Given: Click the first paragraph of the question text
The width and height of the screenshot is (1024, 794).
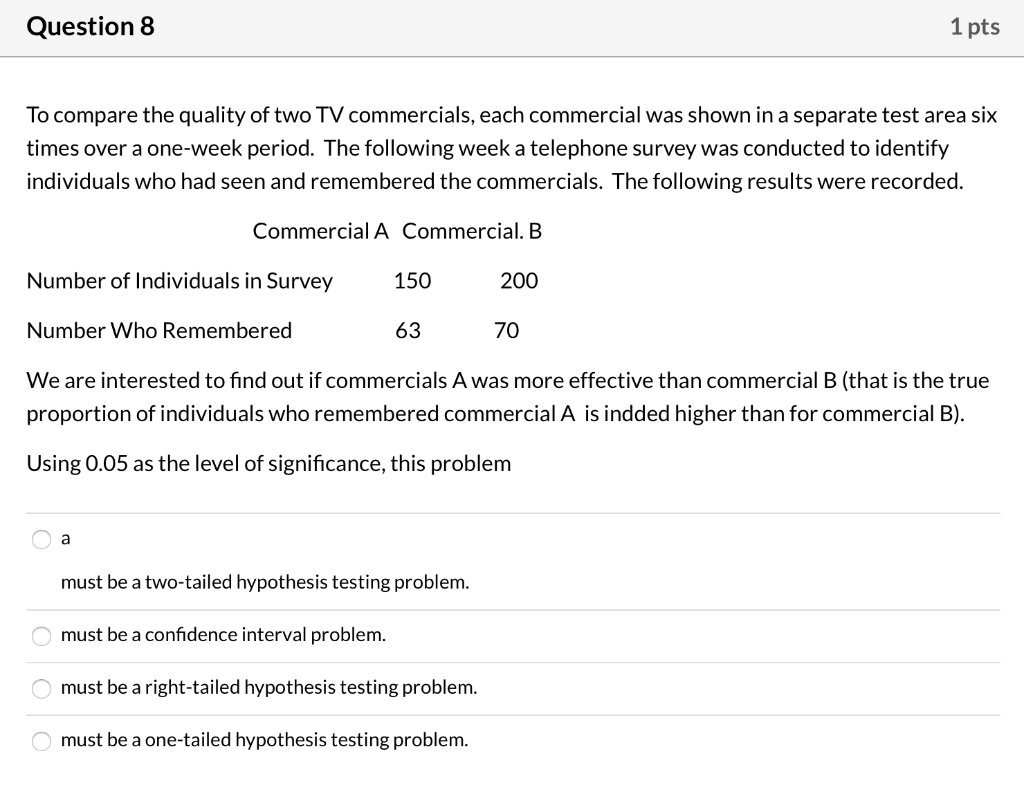Looking at the screenshot, I should point(500,148).
